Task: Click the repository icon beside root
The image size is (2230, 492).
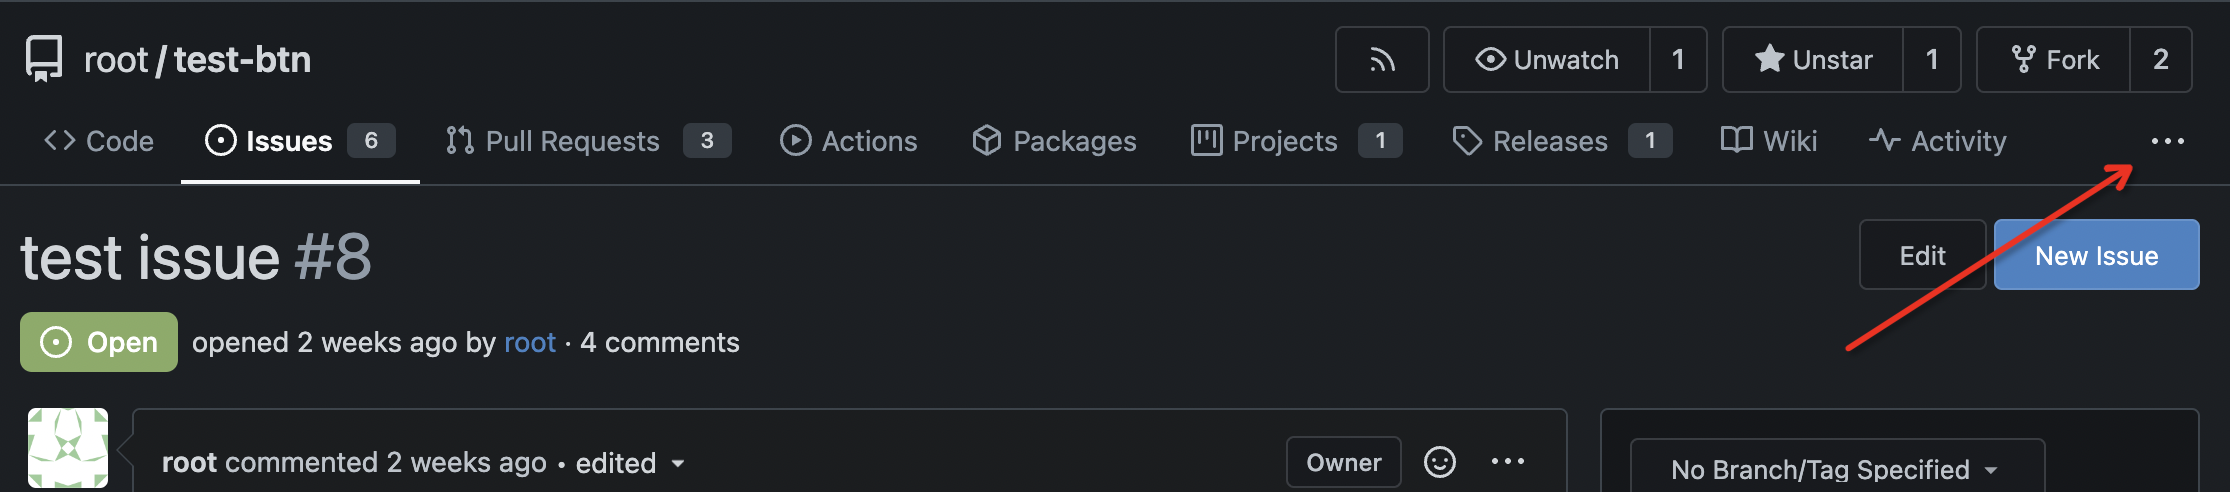Action: click(44, 60)
